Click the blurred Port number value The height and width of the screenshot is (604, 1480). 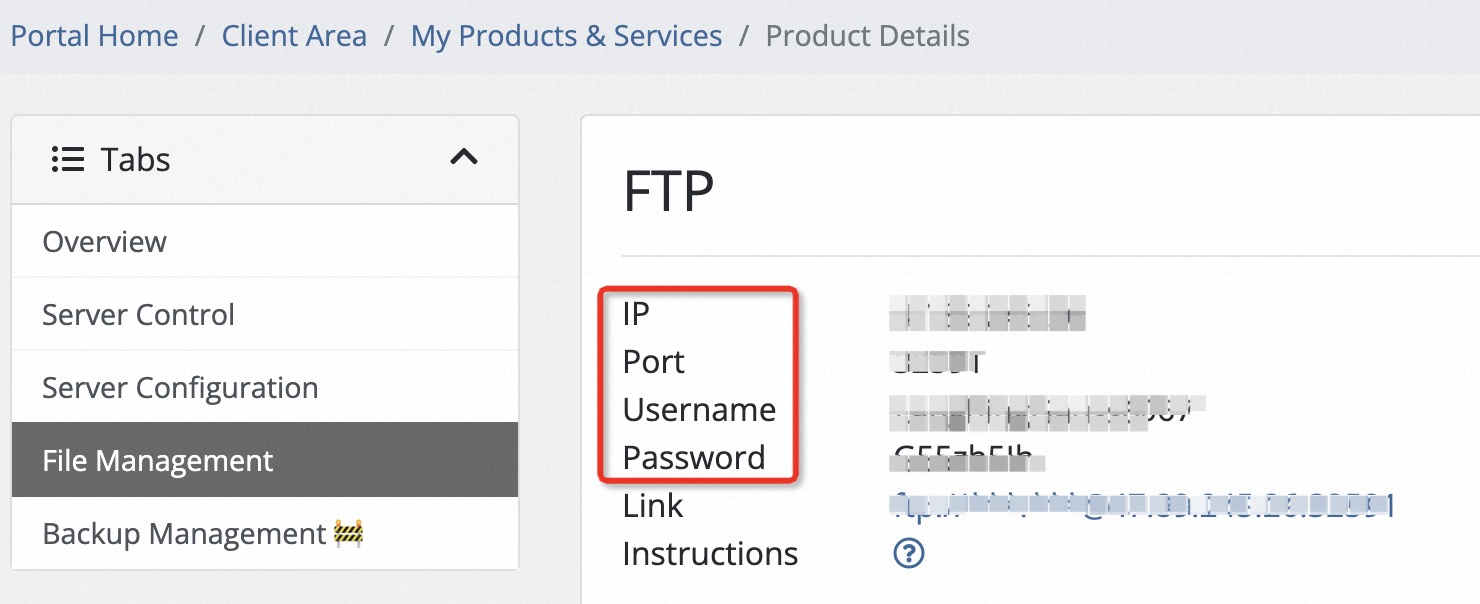pyautogui.click(x=937, y=361)
